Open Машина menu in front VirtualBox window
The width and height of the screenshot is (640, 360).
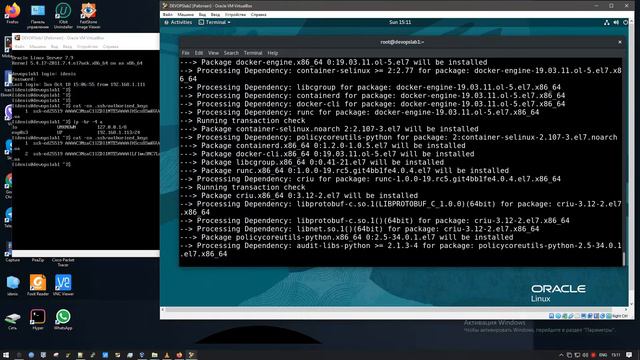coord(185,14)
